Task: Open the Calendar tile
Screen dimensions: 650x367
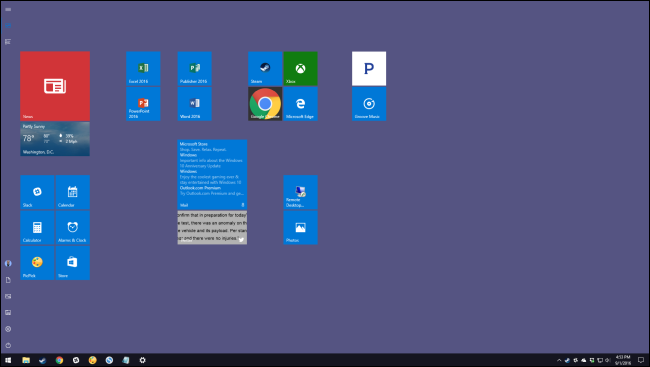Action: click(73, 192)
